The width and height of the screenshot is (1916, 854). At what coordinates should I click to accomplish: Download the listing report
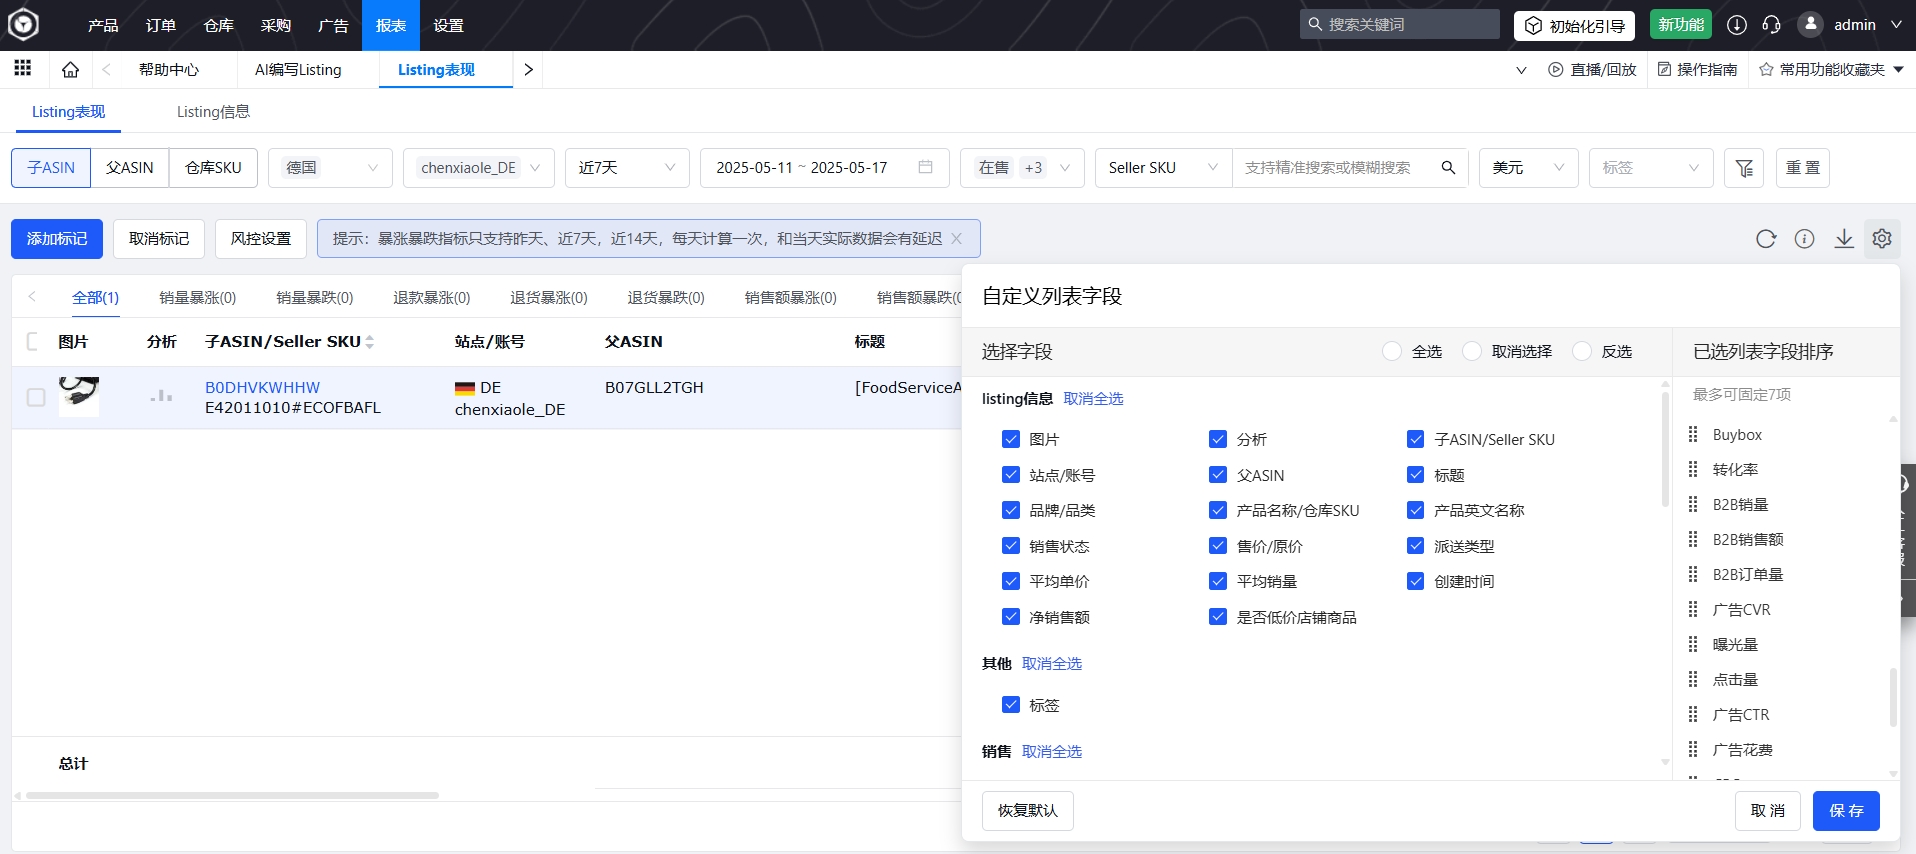click(x=1844, y=239)
